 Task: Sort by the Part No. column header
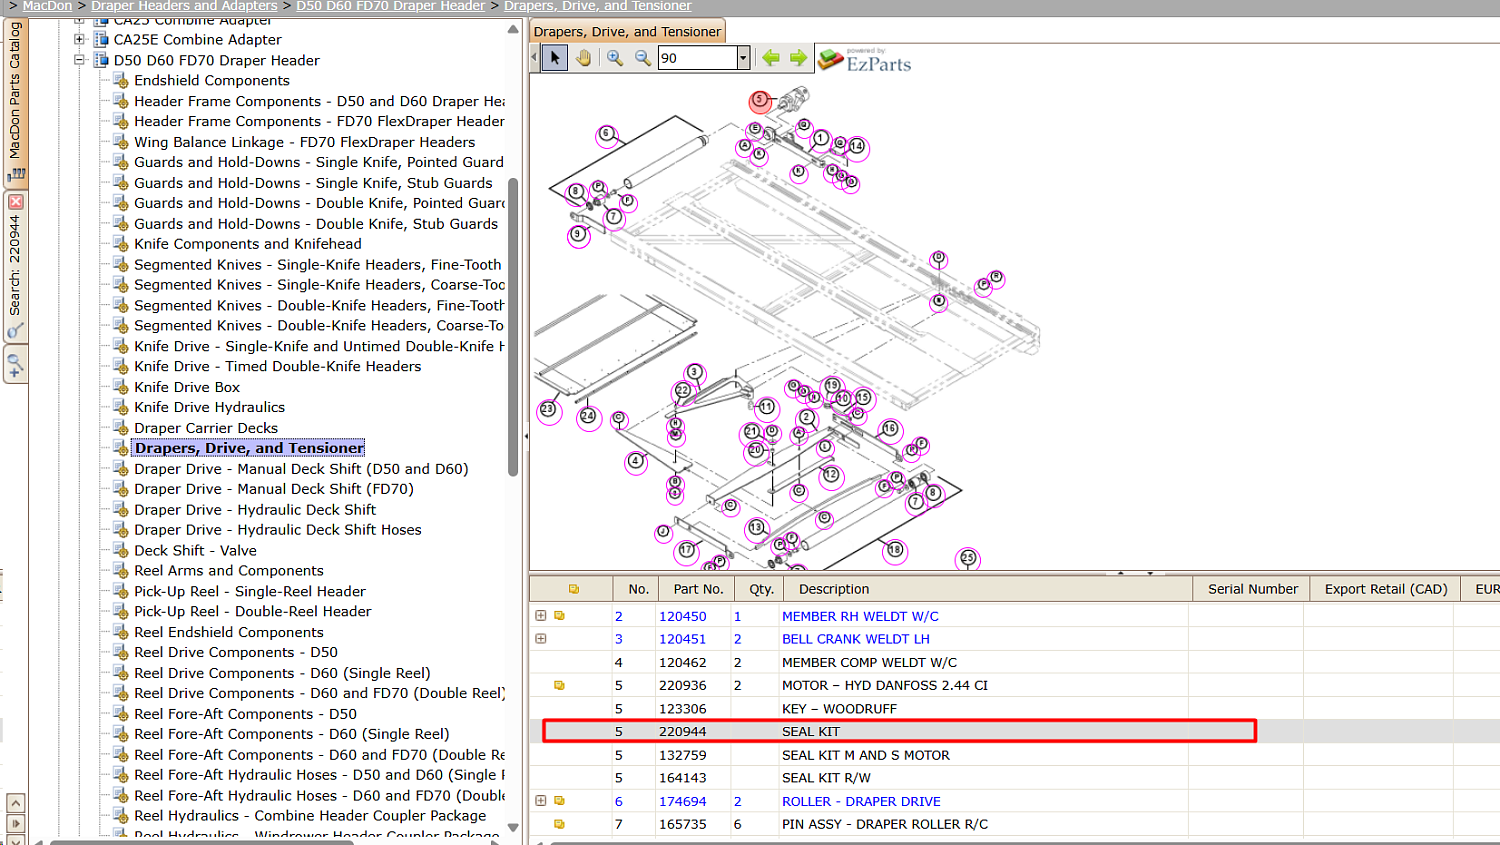click(x=698, y=589)
